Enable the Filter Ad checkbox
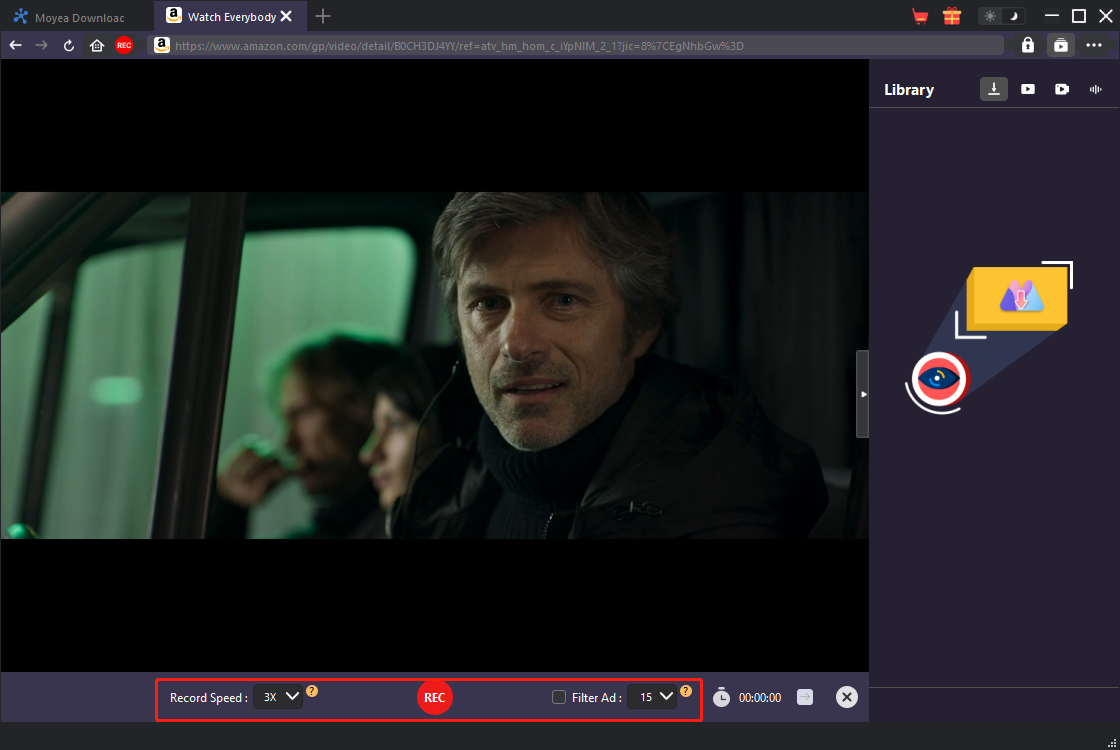The image size is (1120, 750). point(559,697)
